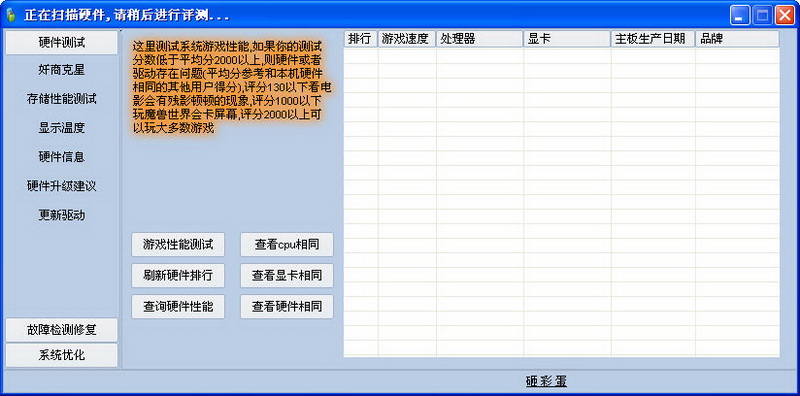Screen dimensions: 800x396
Task: Open the 硬件测试 sidebar section
Action: (x=61, y=42)
